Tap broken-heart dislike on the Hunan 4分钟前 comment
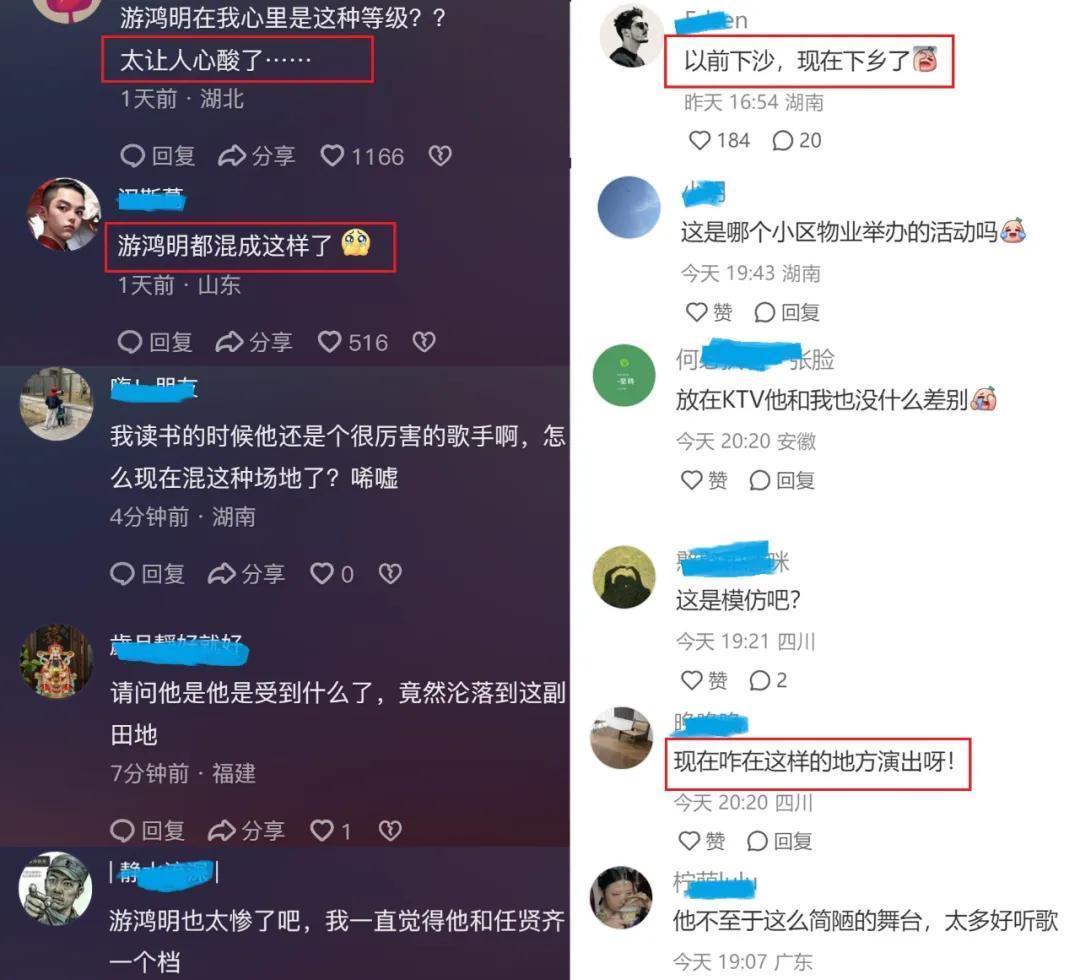 coord(391,574)
